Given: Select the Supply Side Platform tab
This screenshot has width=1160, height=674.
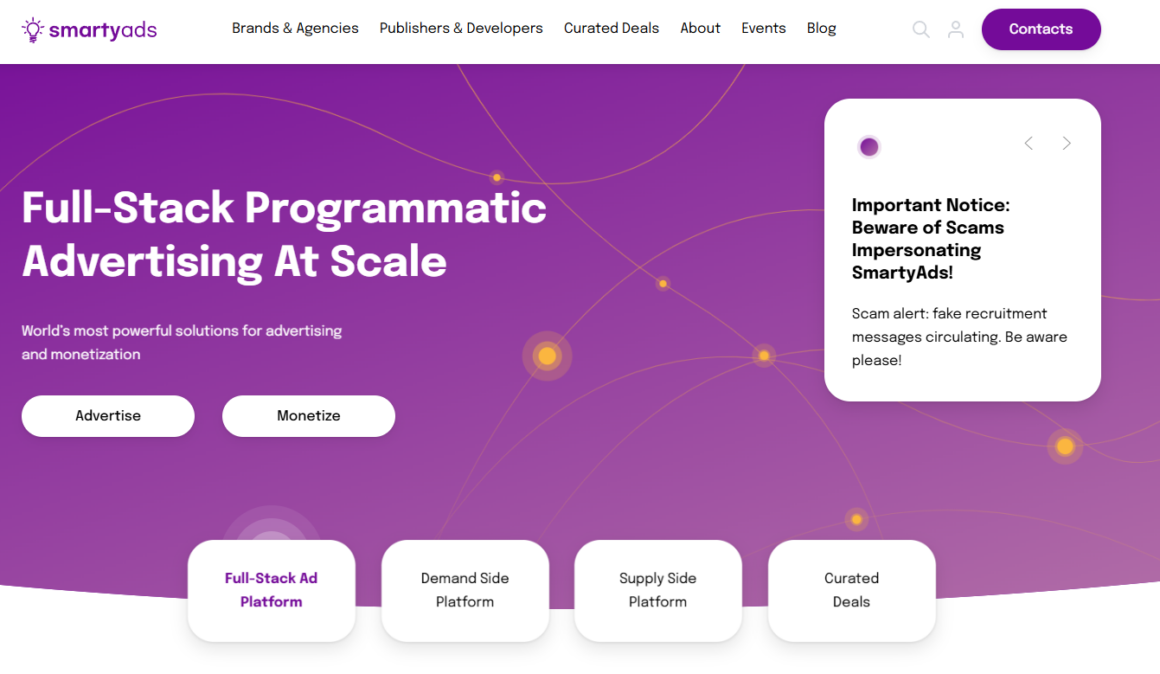Looking at the screenshot, I should coord(658,590).
